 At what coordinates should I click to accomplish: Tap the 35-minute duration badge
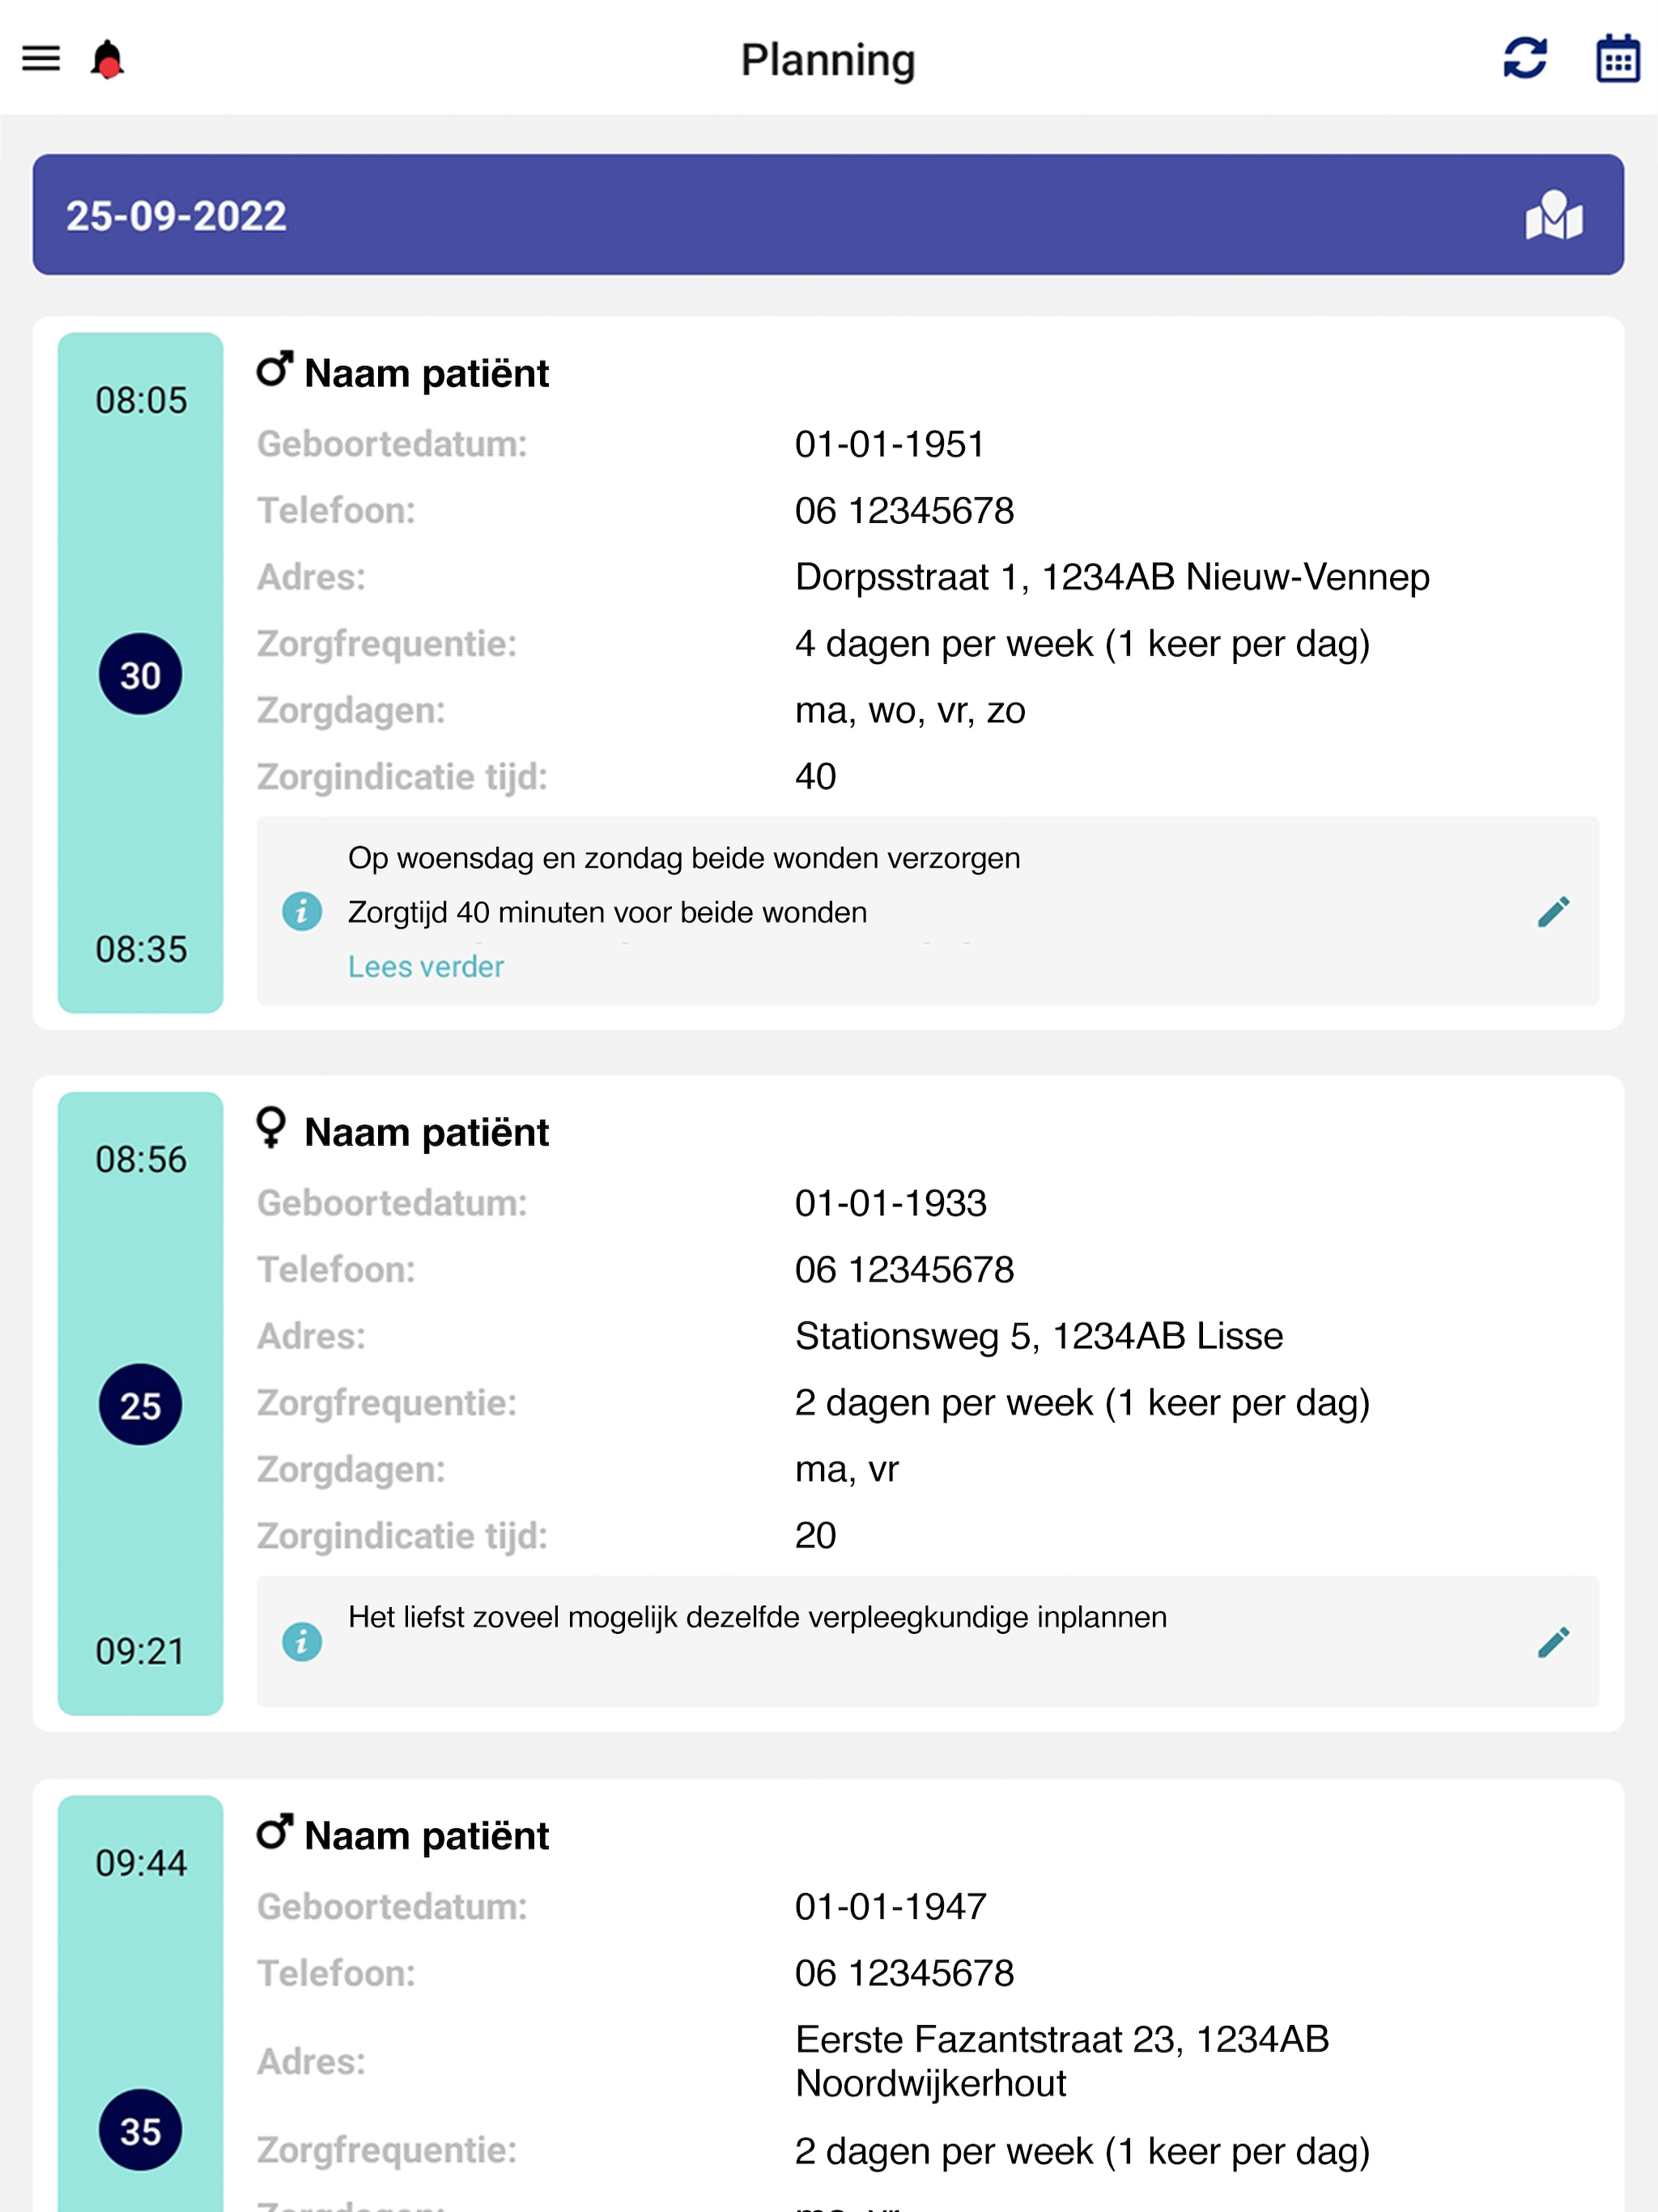(140, 2130)
